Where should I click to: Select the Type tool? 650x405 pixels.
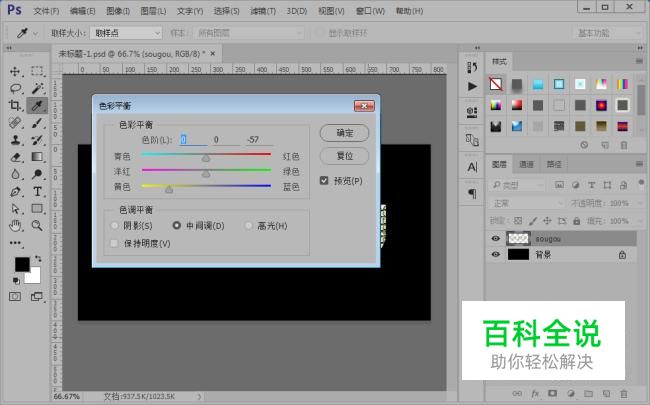[x=37, y=192]
